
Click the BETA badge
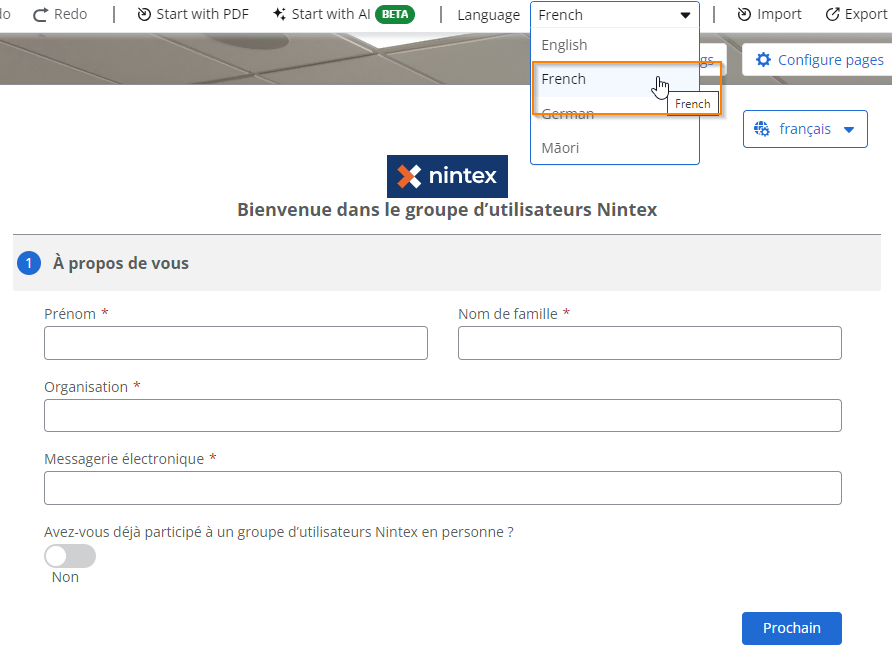coord(395,14)
